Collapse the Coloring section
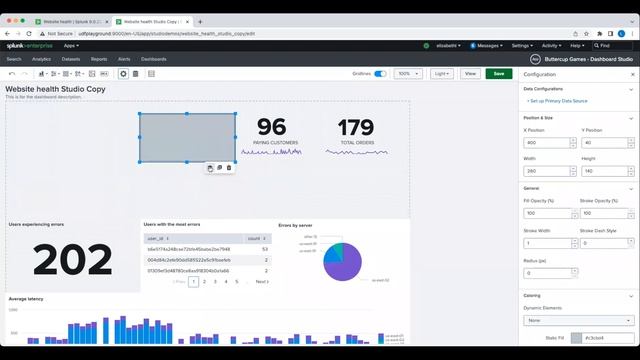The image size is (640, 360). point(631,296)
